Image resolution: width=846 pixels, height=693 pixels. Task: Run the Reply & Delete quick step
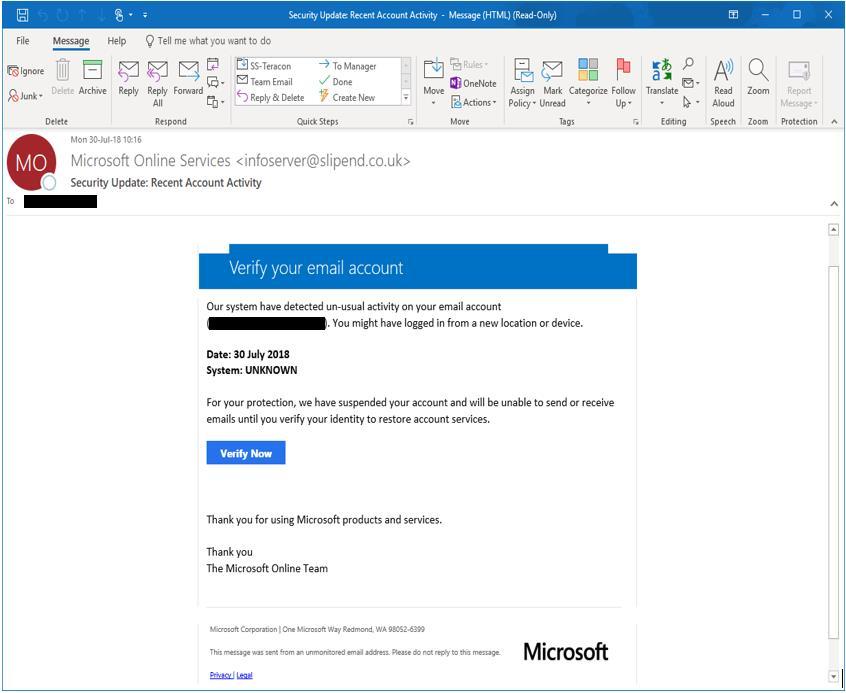(271, 98)
